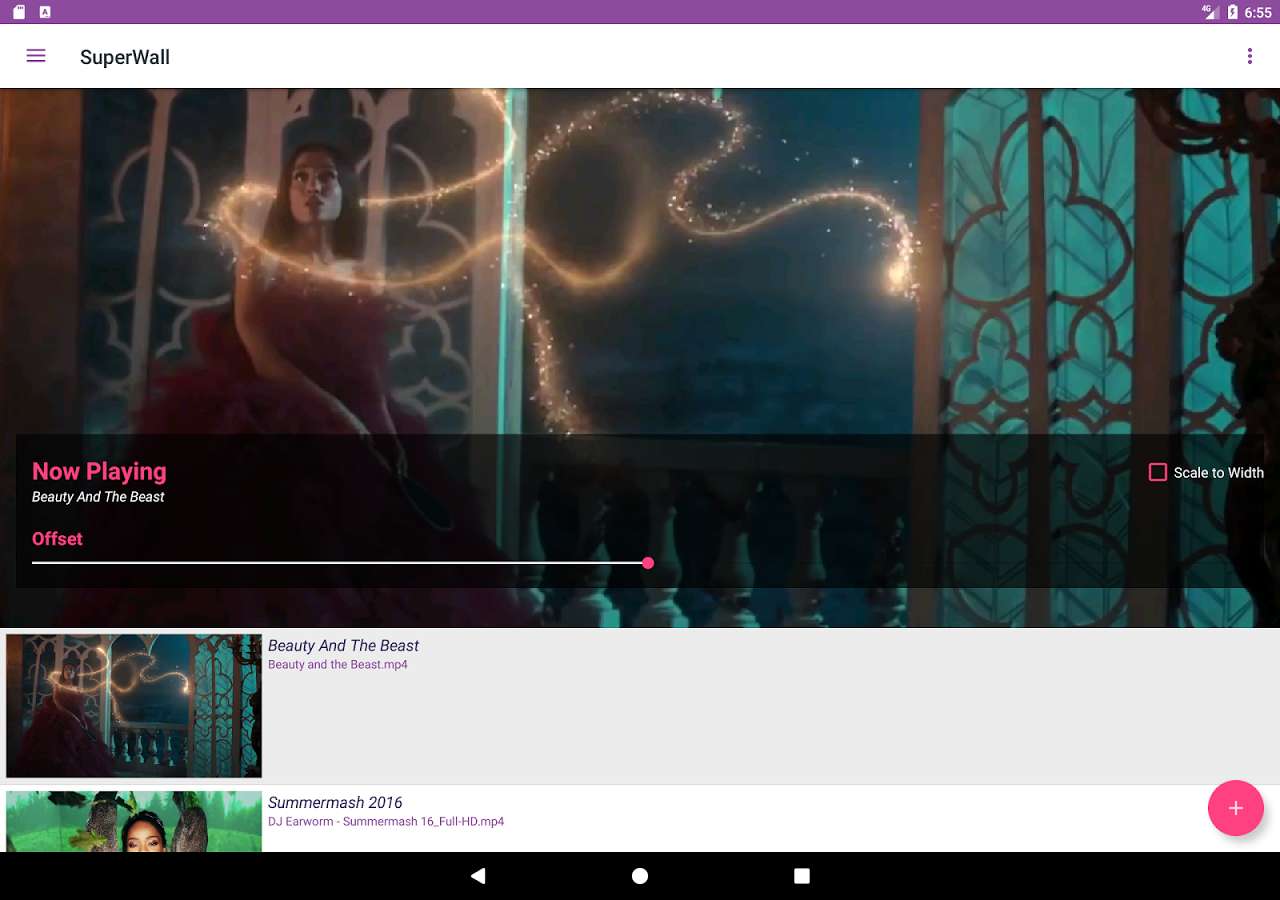Tap the Now Playing heading

[x=99, y=471]
